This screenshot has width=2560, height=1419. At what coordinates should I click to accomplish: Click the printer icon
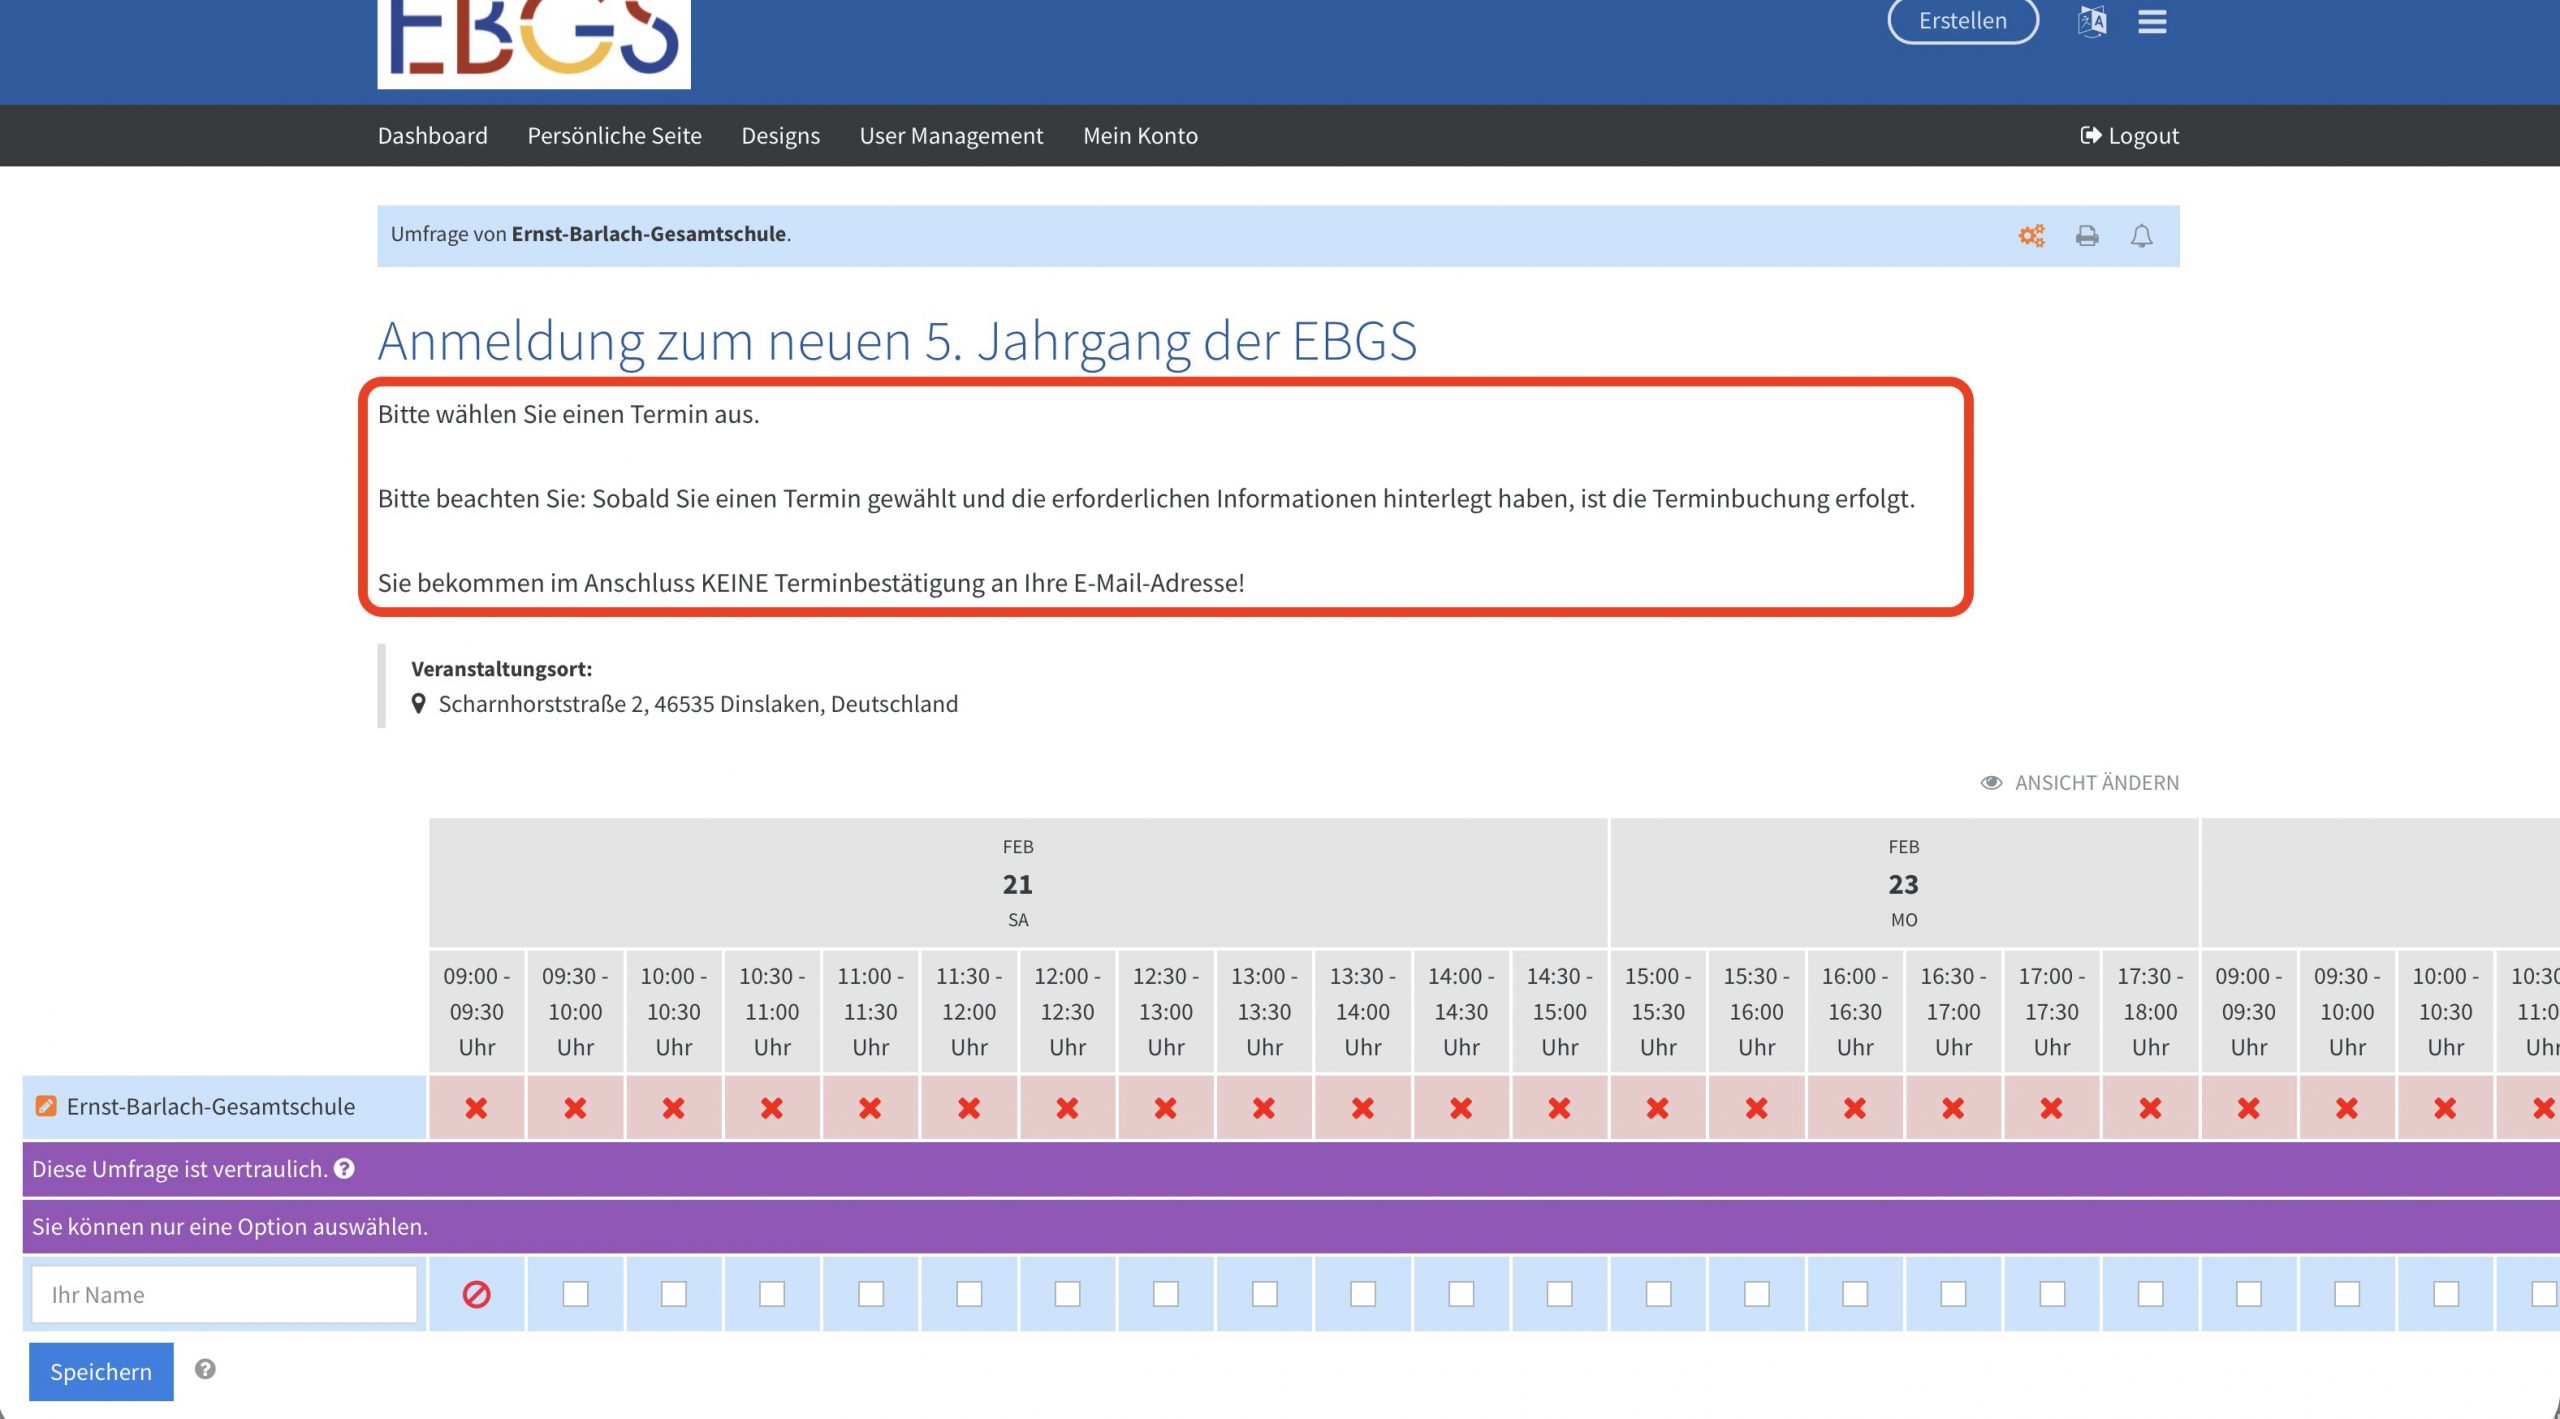click(x=2087, y=236)
